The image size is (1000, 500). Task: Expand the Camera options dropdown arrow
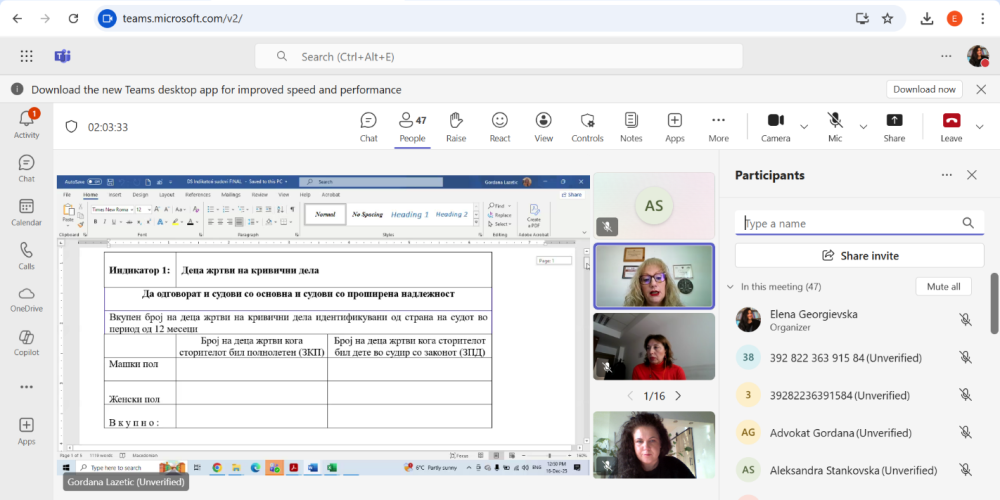tap(804, 127)
